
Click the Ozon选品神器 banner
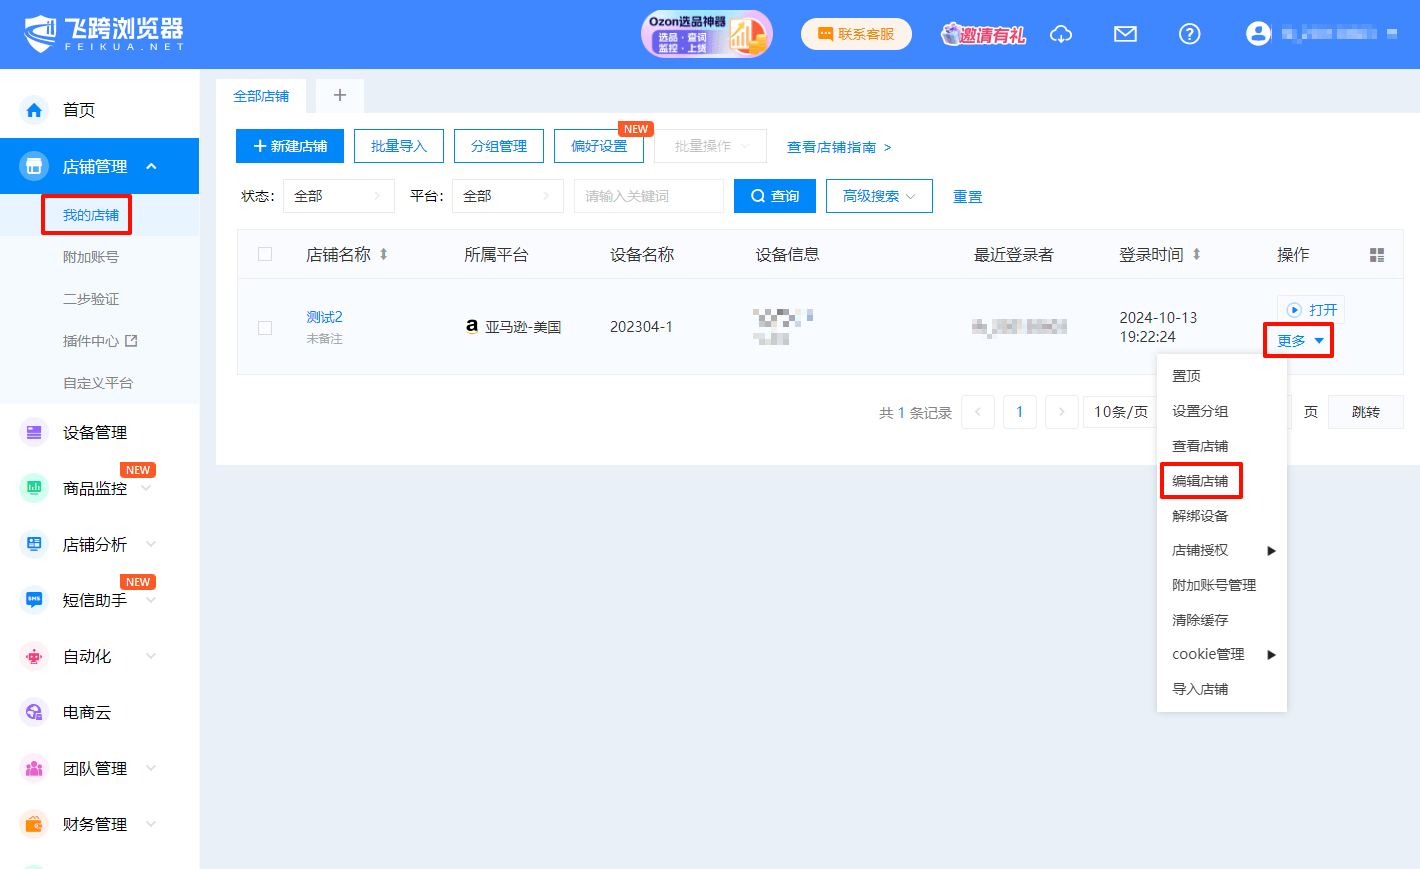tap(706, 34)
